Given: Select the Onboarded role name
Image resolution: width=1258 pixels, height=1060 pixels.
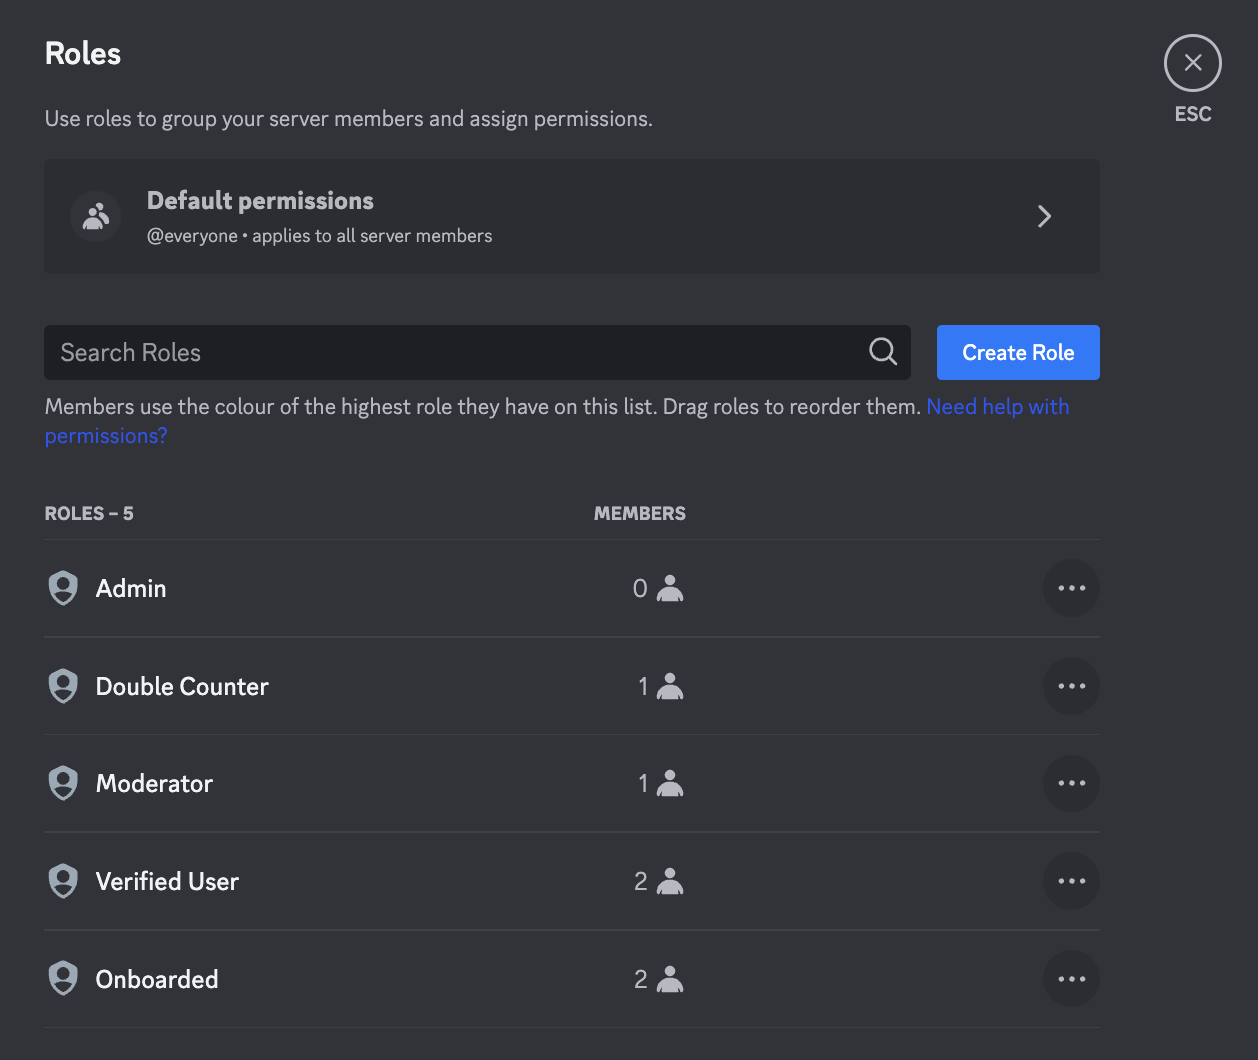Looking at the screenshot, I should pos(157,979).
